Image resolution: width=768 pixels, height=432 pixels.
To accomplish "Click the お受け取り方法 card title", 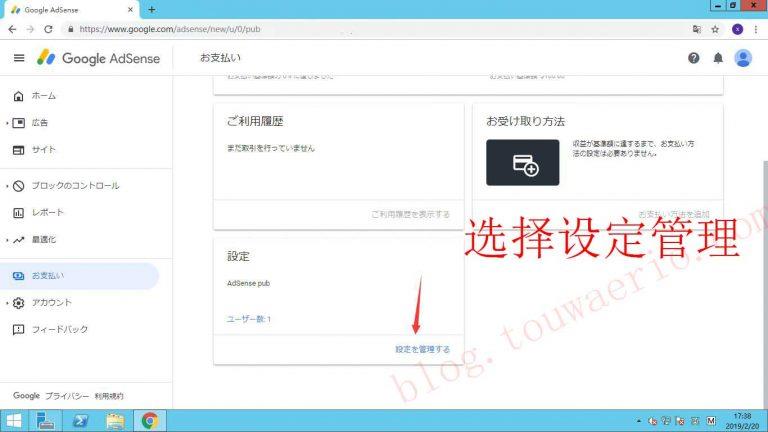I will [526, 121].
